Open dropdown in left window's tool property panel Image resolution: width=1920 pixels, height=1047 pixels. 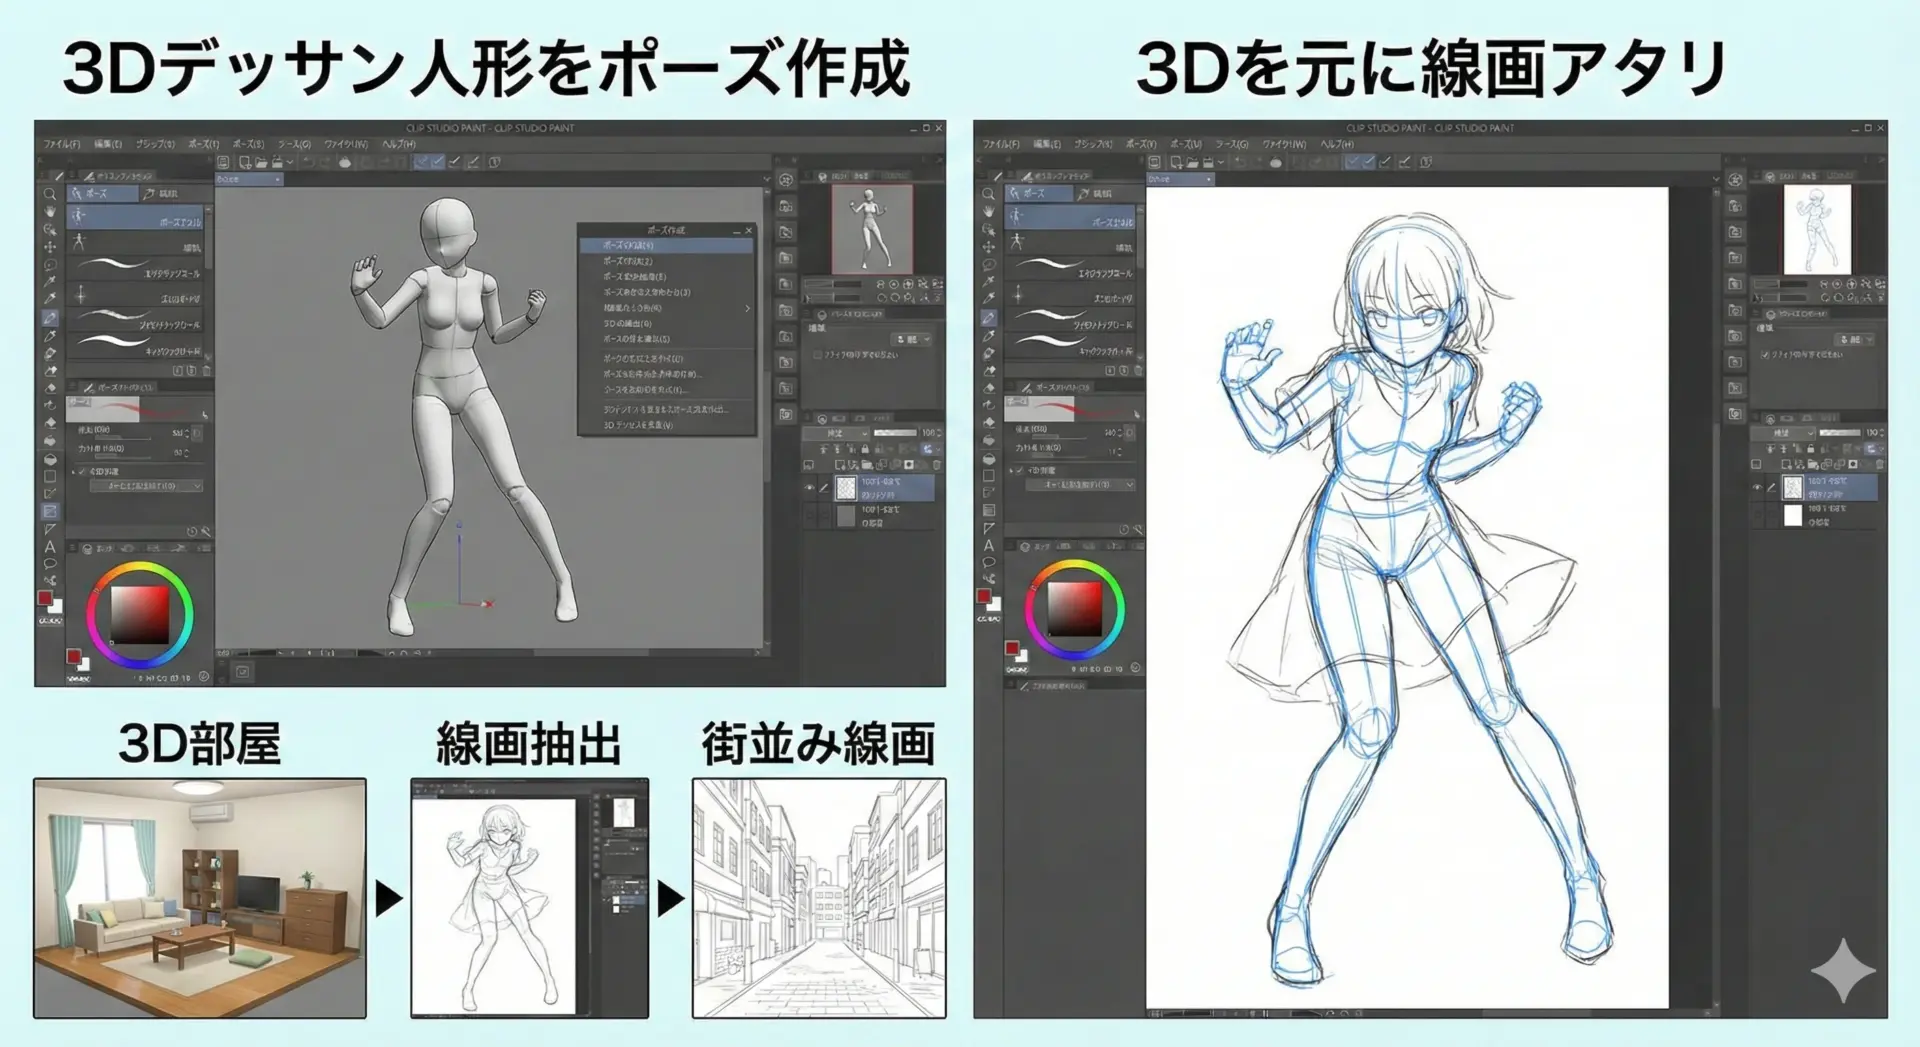(x=146, y=486)
